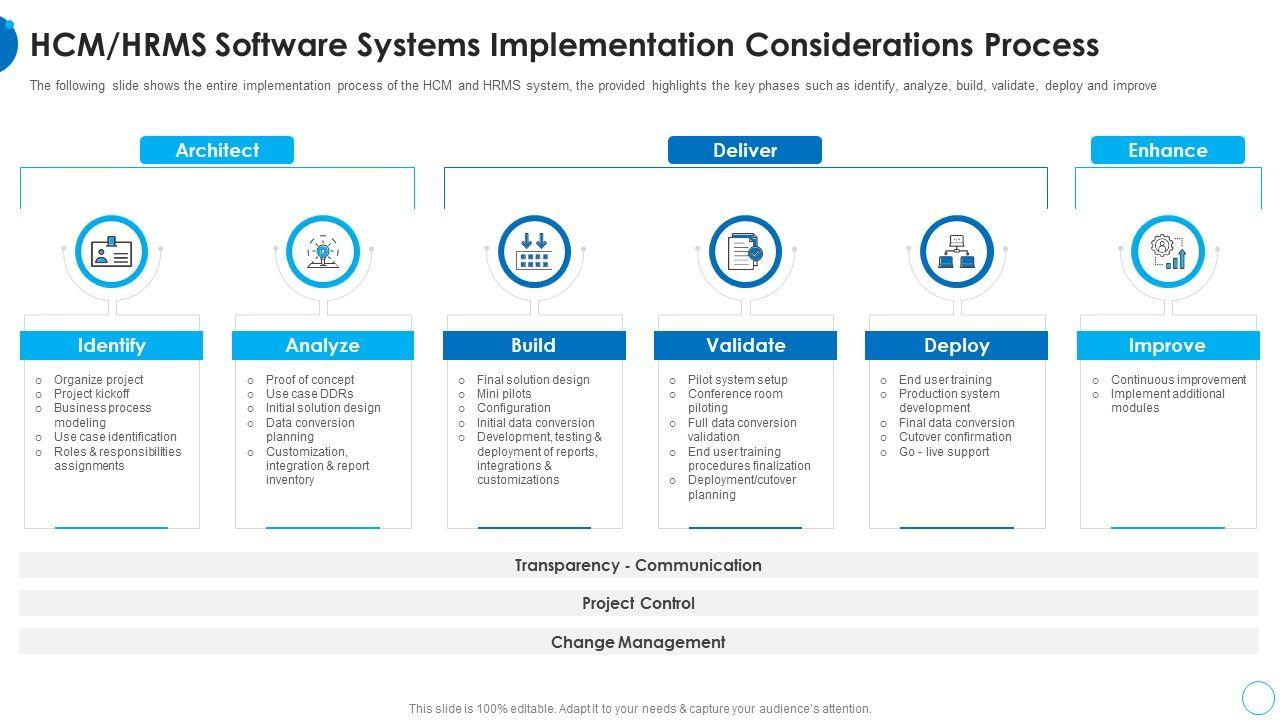This screenshot has width=1280, height=720.
Task: Click the ID badge icon above Identify
Action: point(111,252)
